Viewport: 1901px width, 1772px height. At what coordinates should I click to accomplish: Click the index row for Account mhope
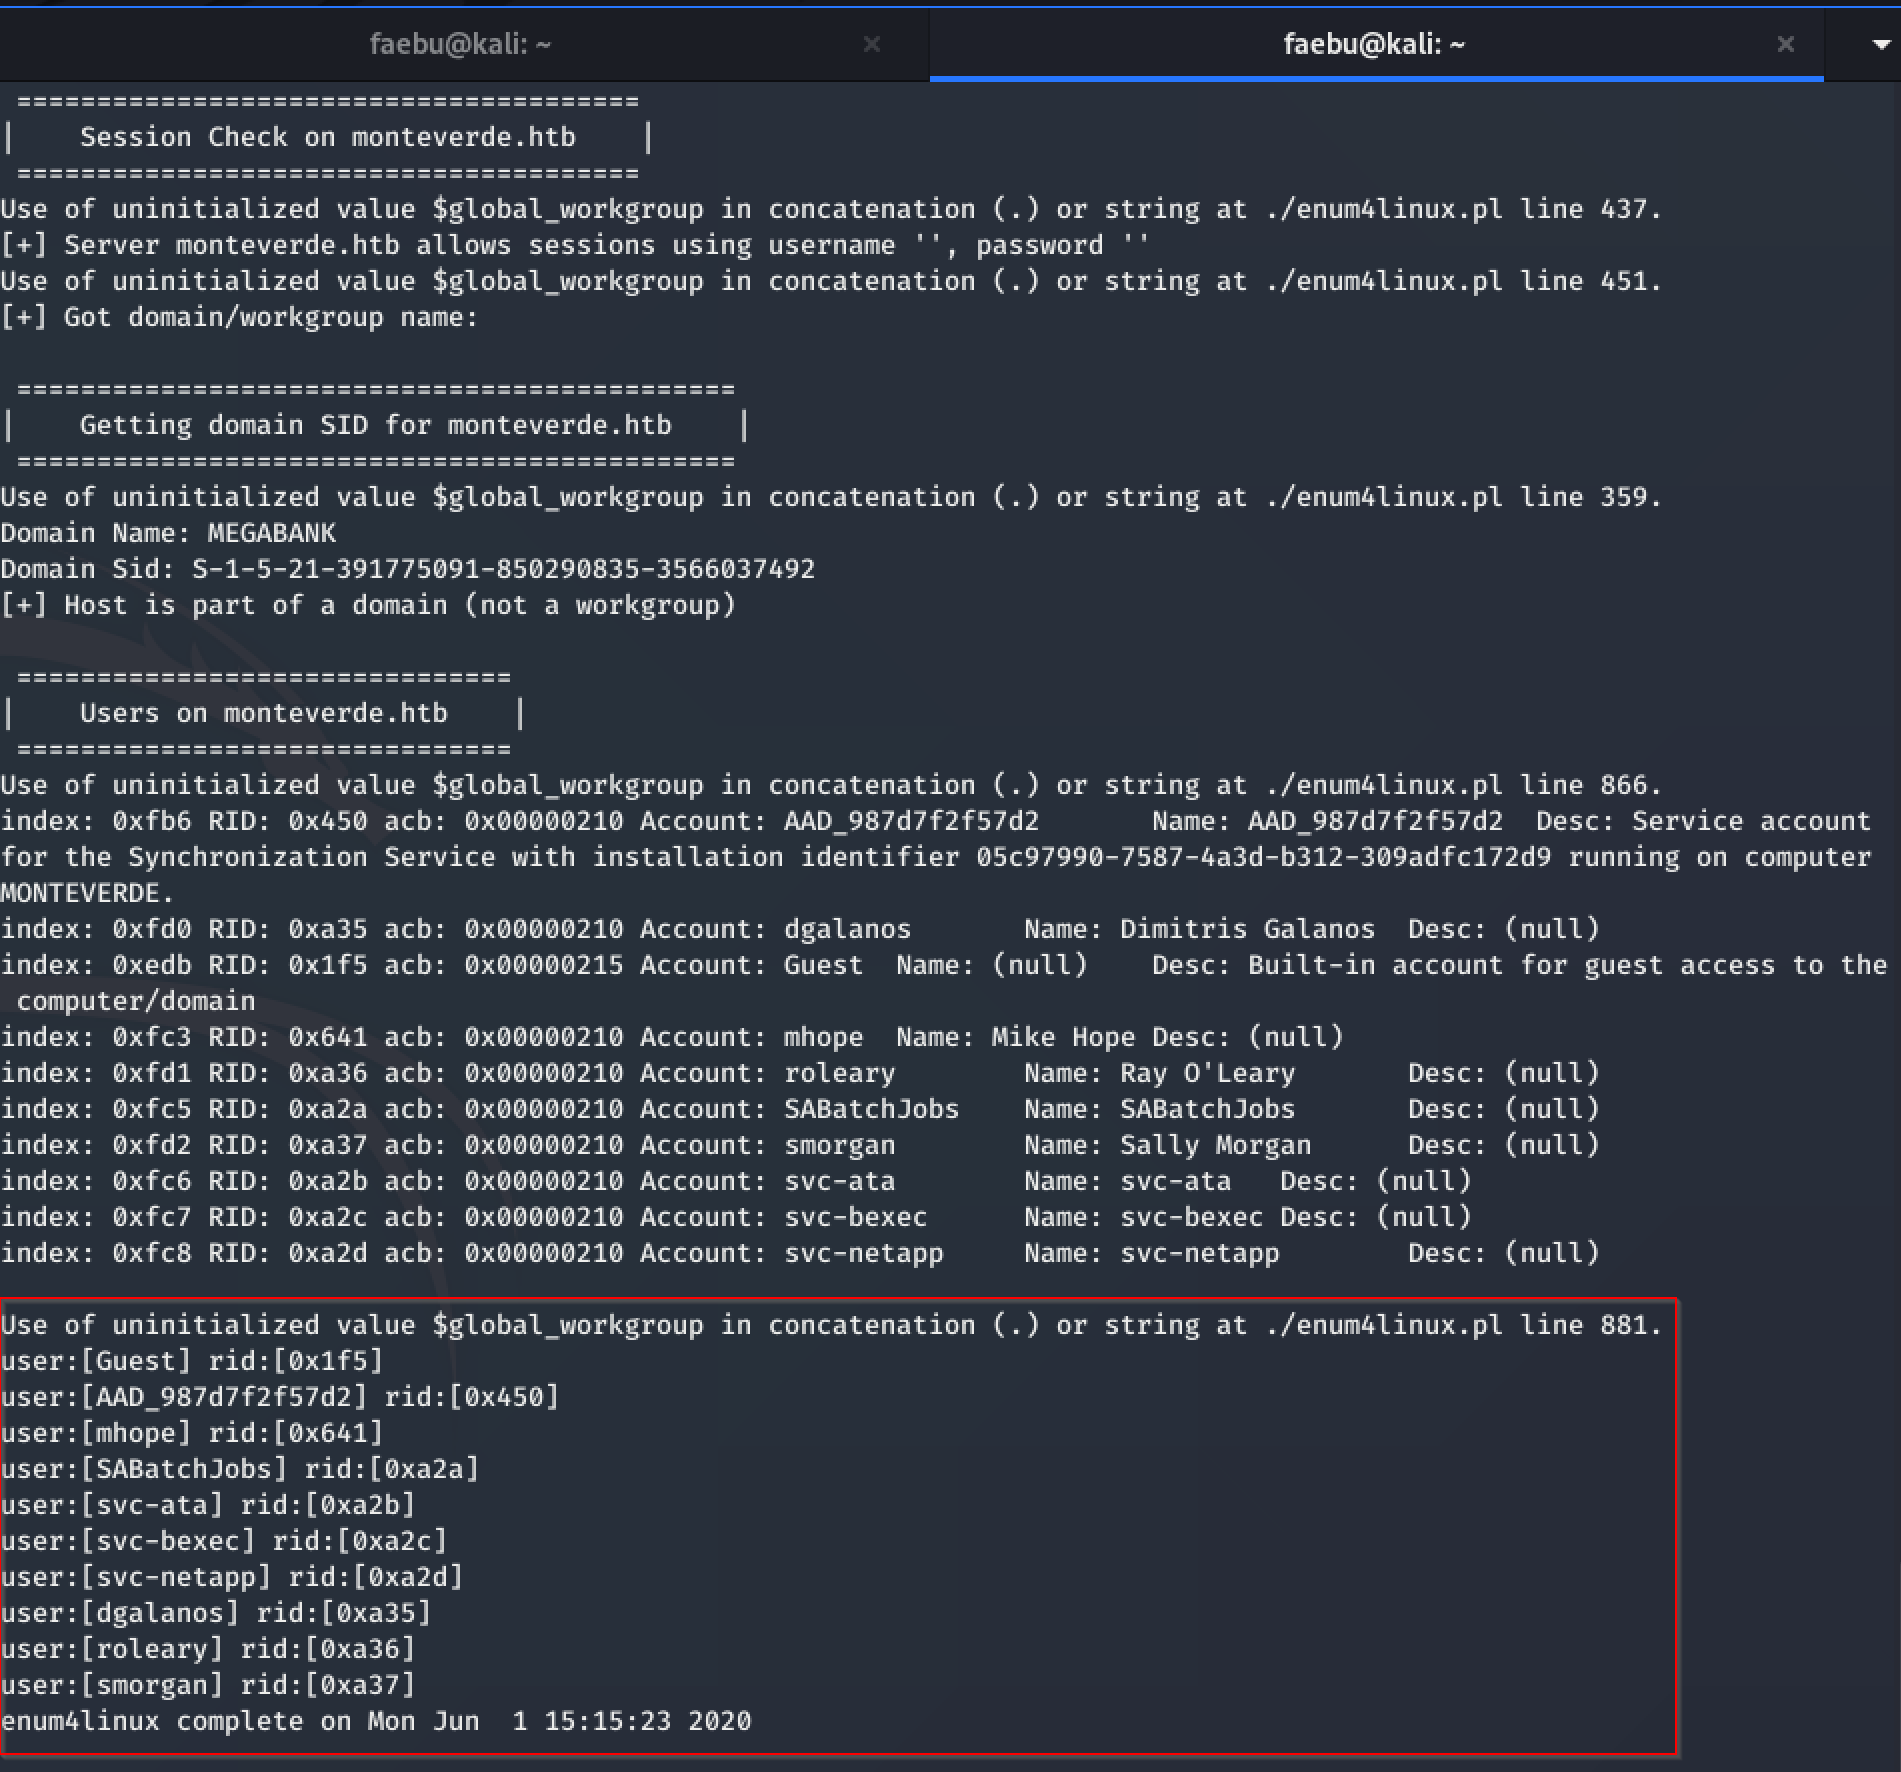(x=672, y=1037)
